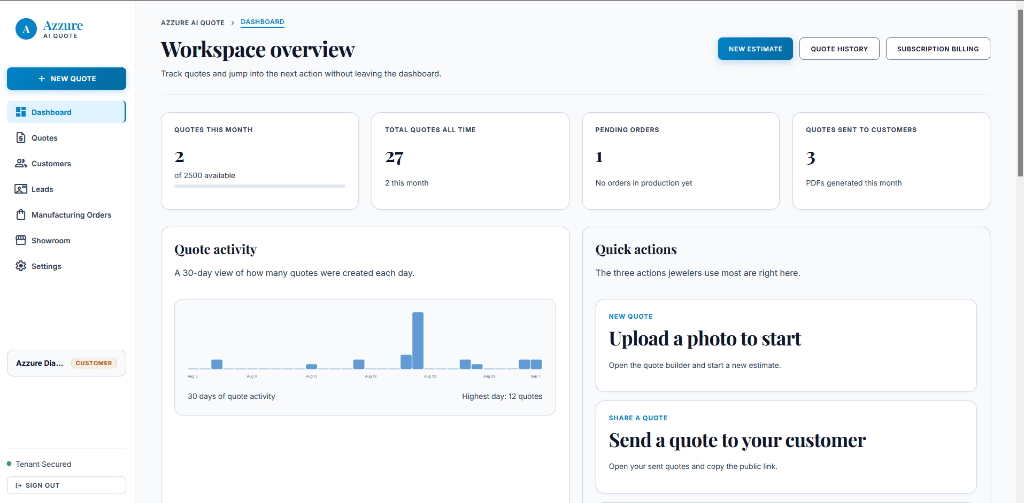Open Manufacturing Orders page
1024x503 pixels.
[x=66, y=215]
